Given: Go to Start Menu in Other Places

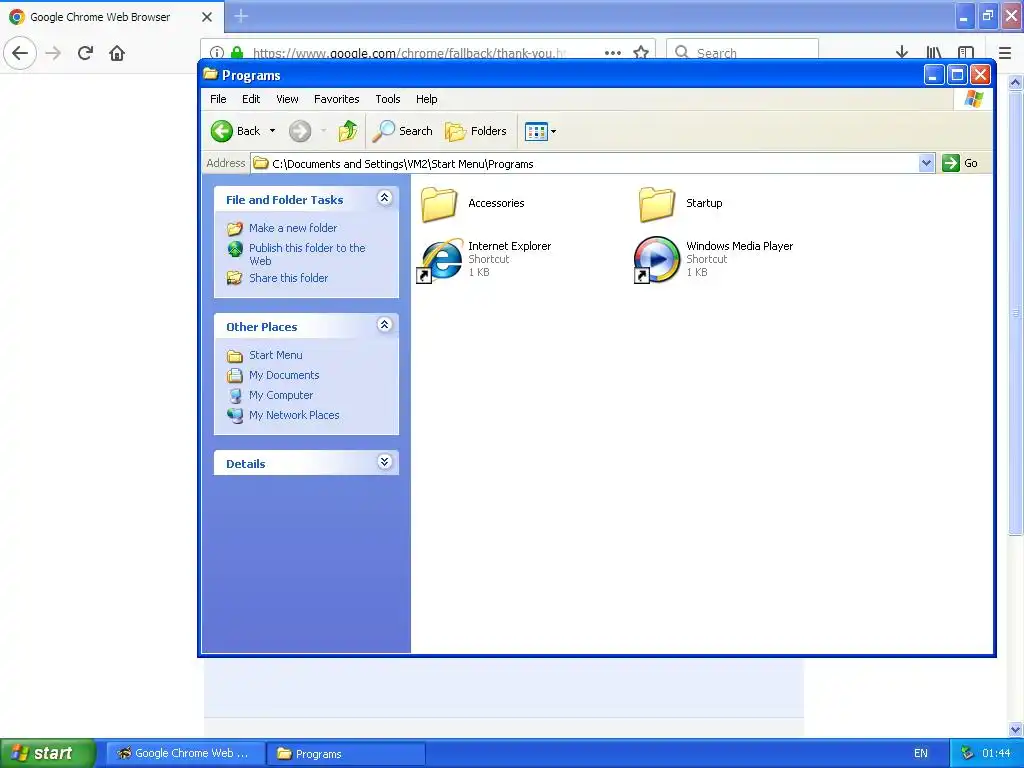Looking at the screenshot, I should coord(276,355).
